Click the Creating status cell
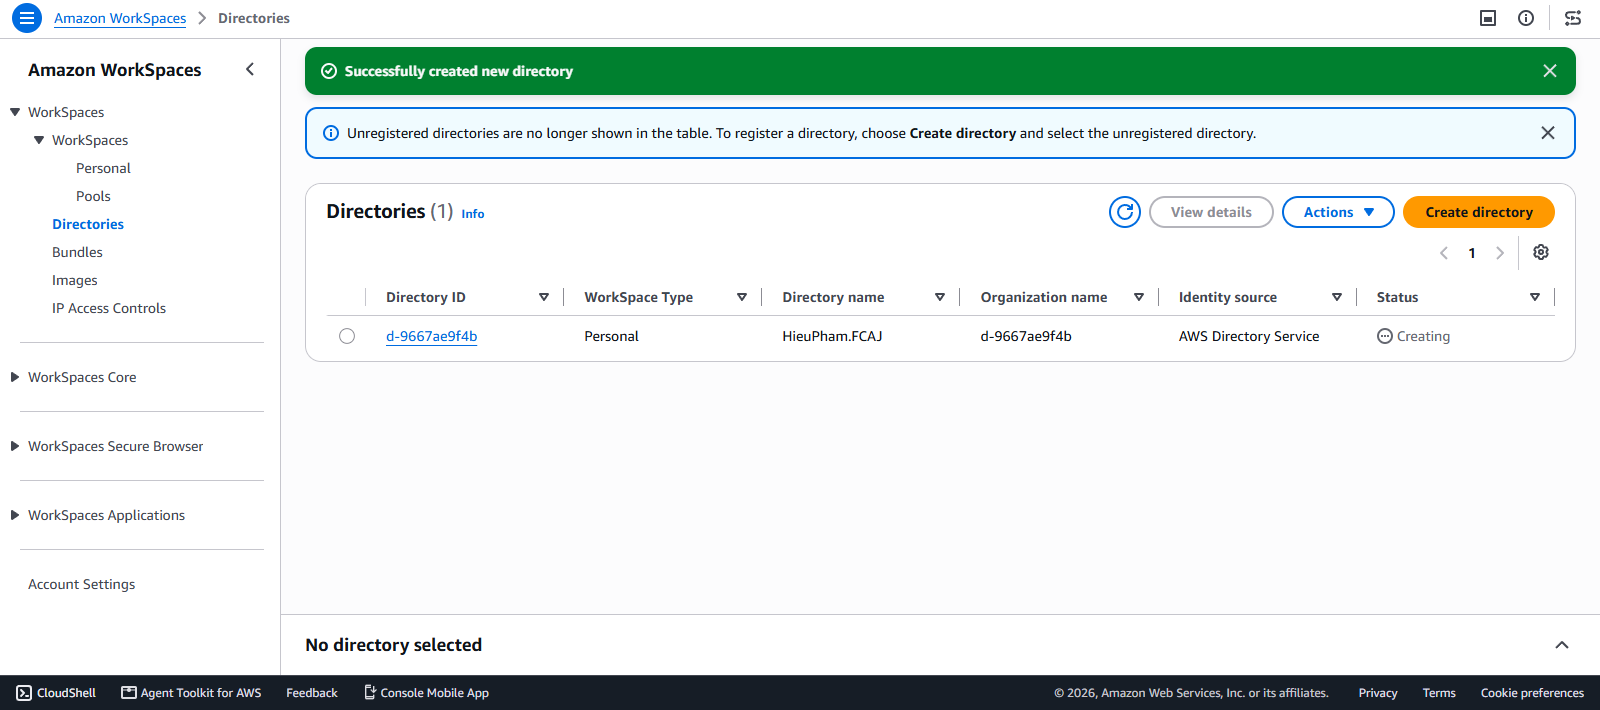1600x710 pixels. point(1413,336)
